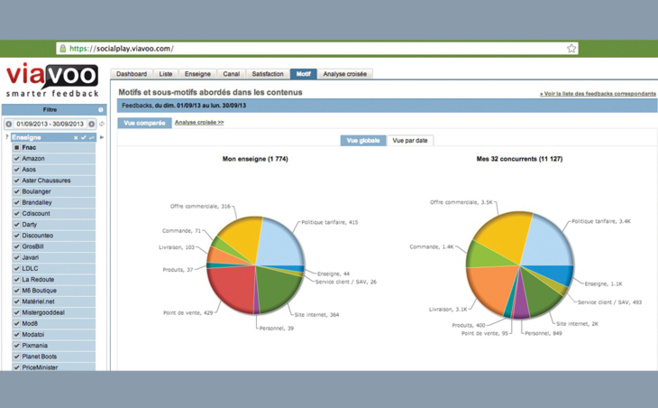The height and width of the screenshot is (408, 658).
Task: Click the previous date range arrow
Action: (8, 124)
